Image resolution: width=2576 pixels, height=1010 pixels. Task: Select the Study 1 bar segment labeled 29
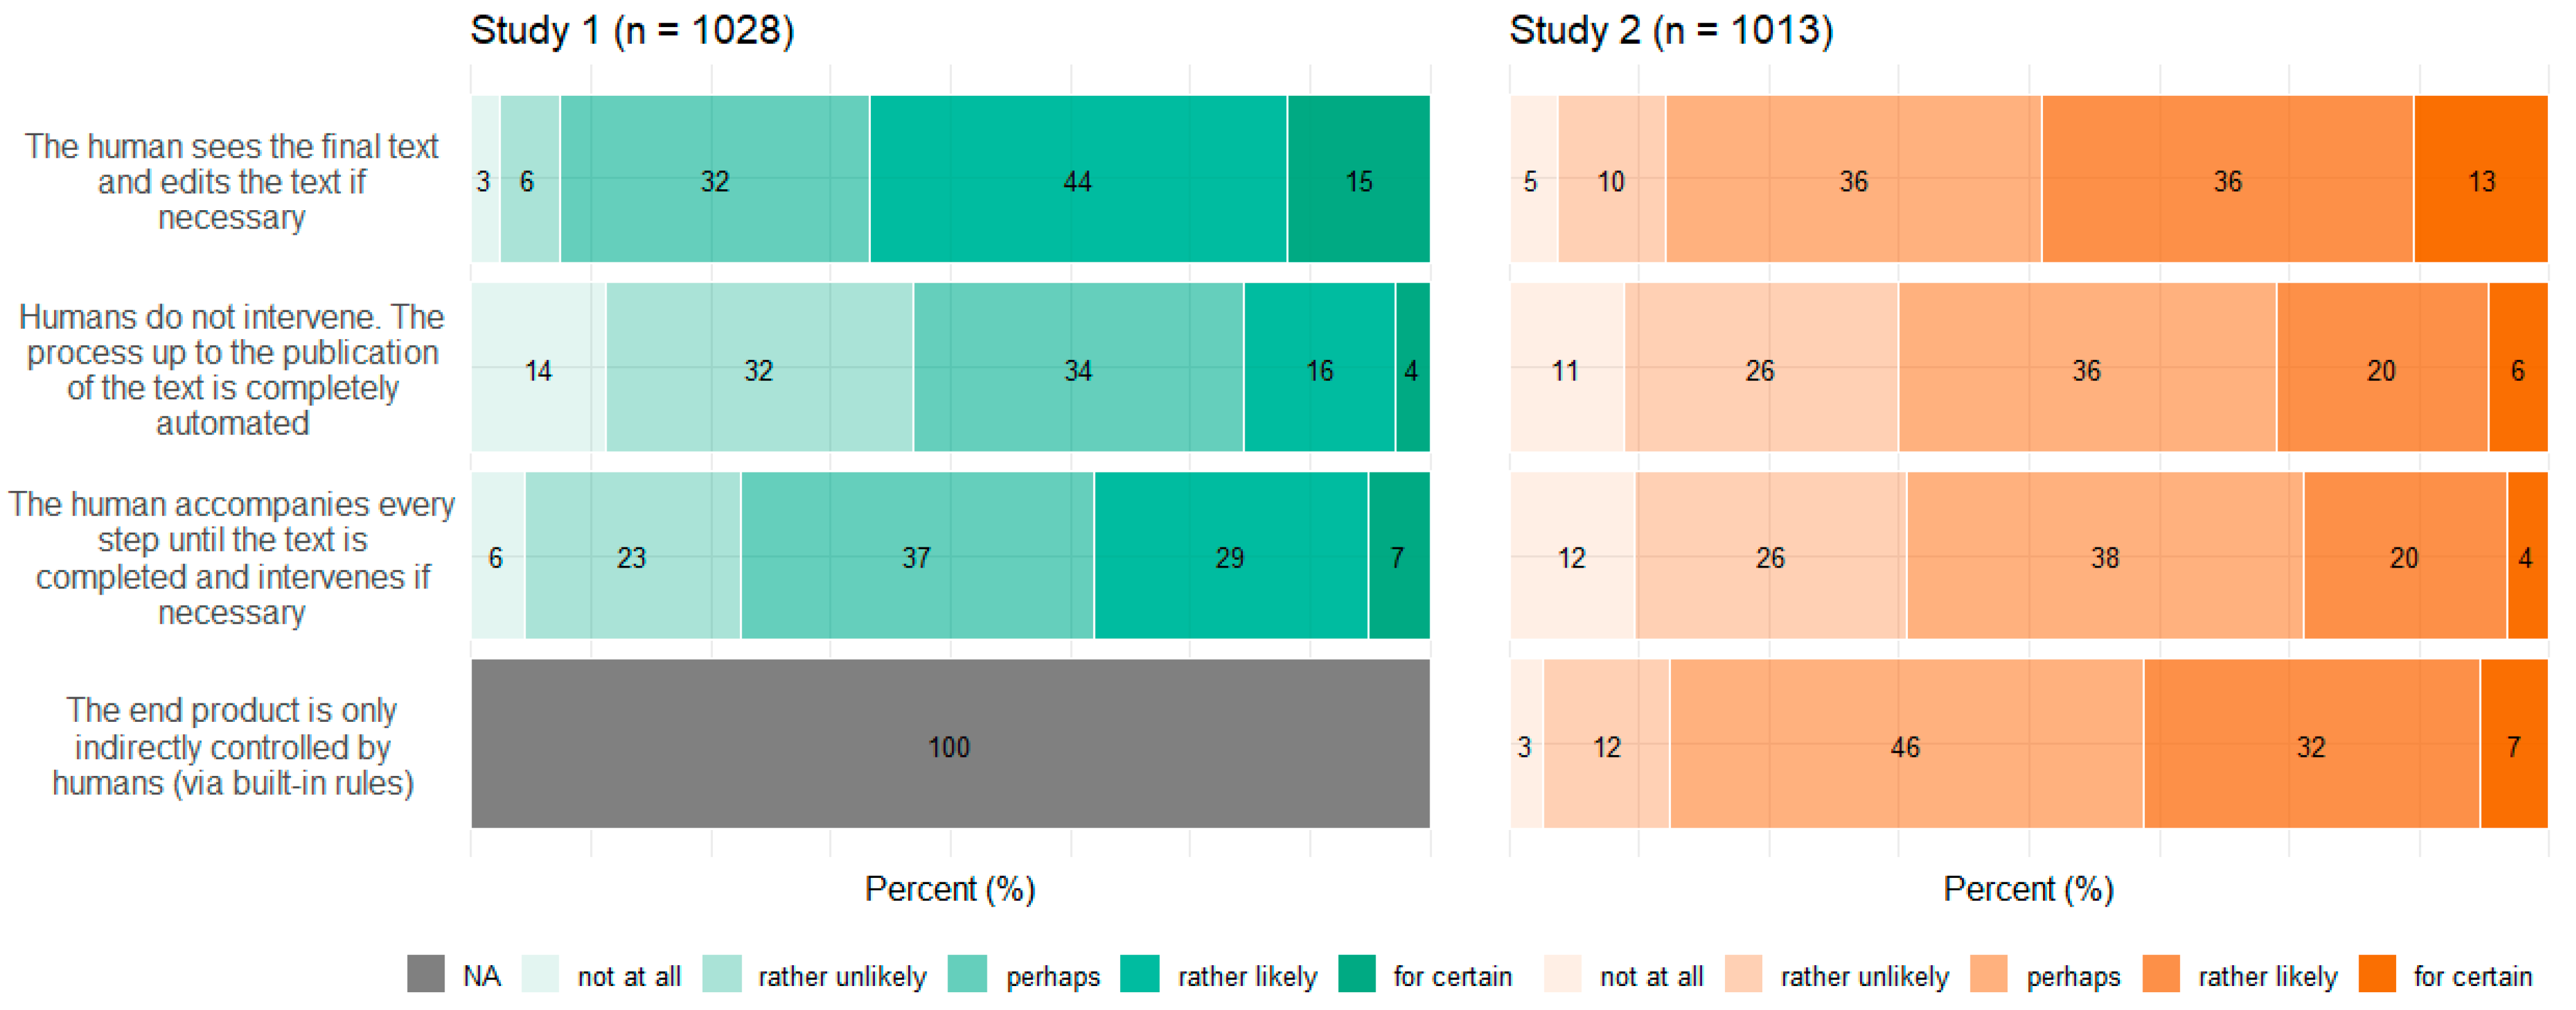1229,556
